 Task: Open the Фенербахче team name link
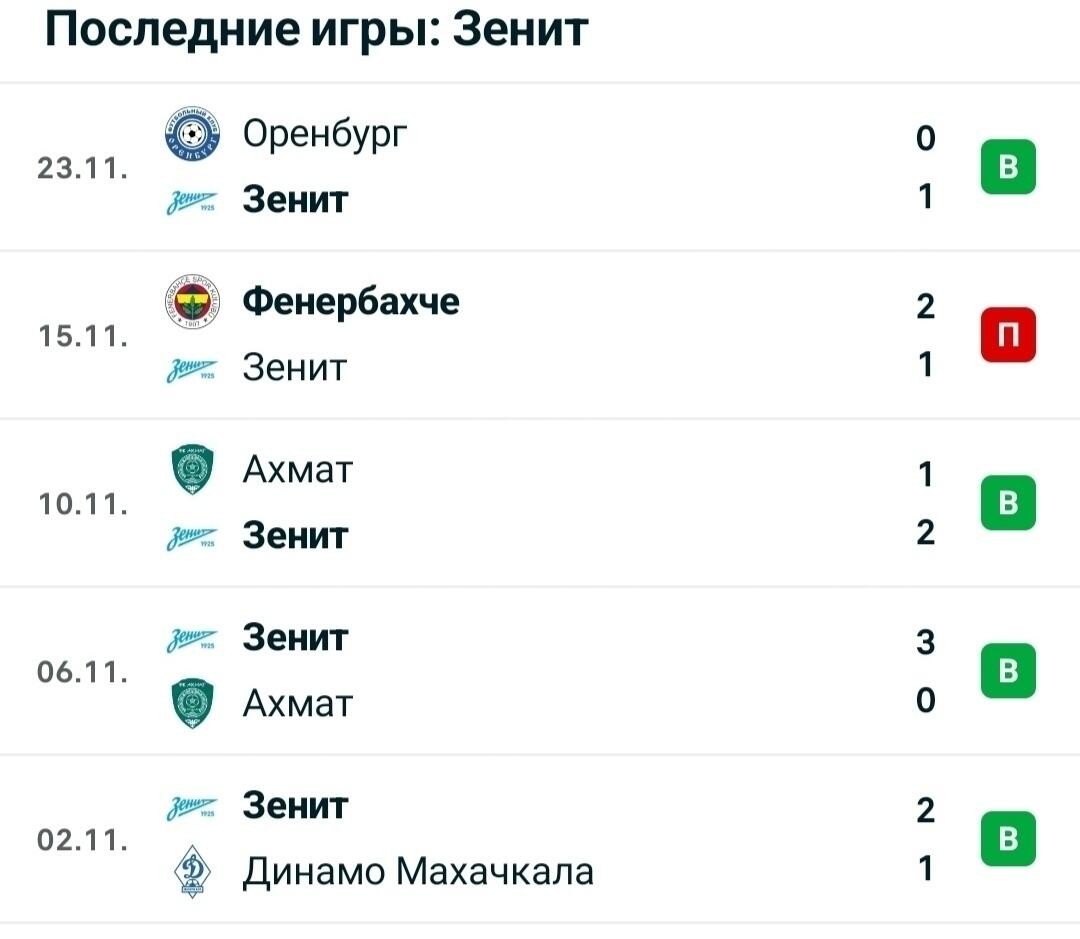351,301
